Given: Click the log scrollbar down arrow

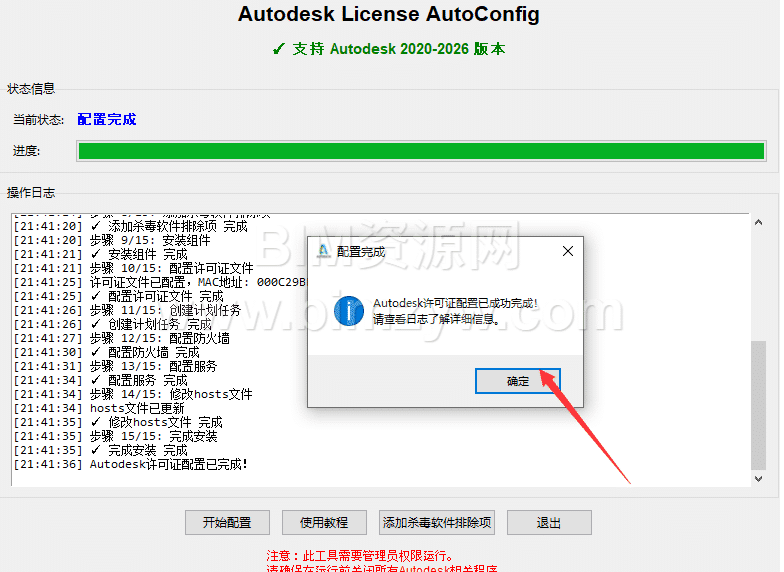Looking at the screenshot, I should [759, 479].
